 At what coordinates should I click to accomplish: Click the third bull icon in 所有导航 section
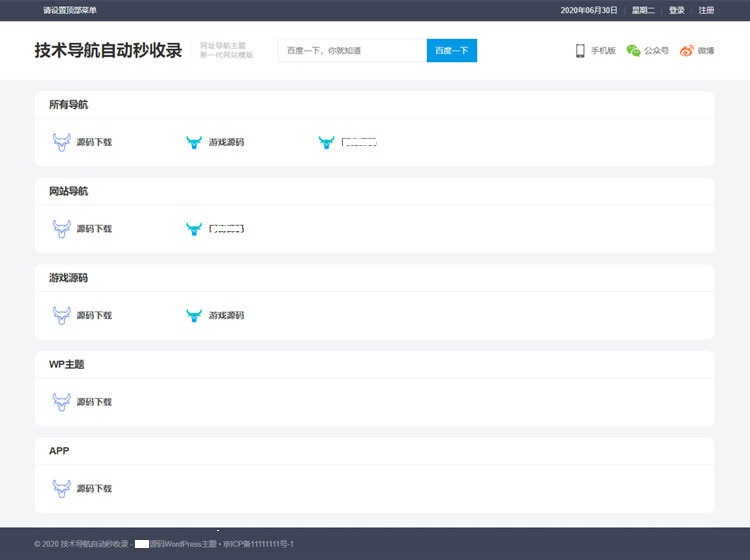click(326, 142)
